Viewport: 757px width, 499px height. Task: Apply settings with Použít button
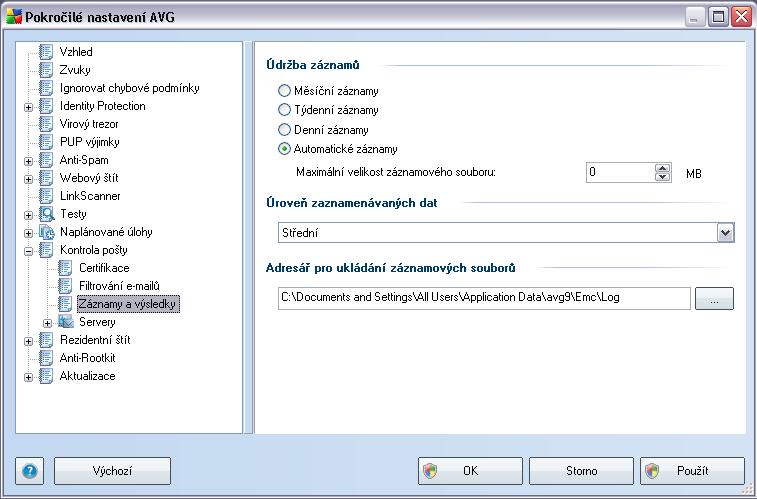point(692,471)
